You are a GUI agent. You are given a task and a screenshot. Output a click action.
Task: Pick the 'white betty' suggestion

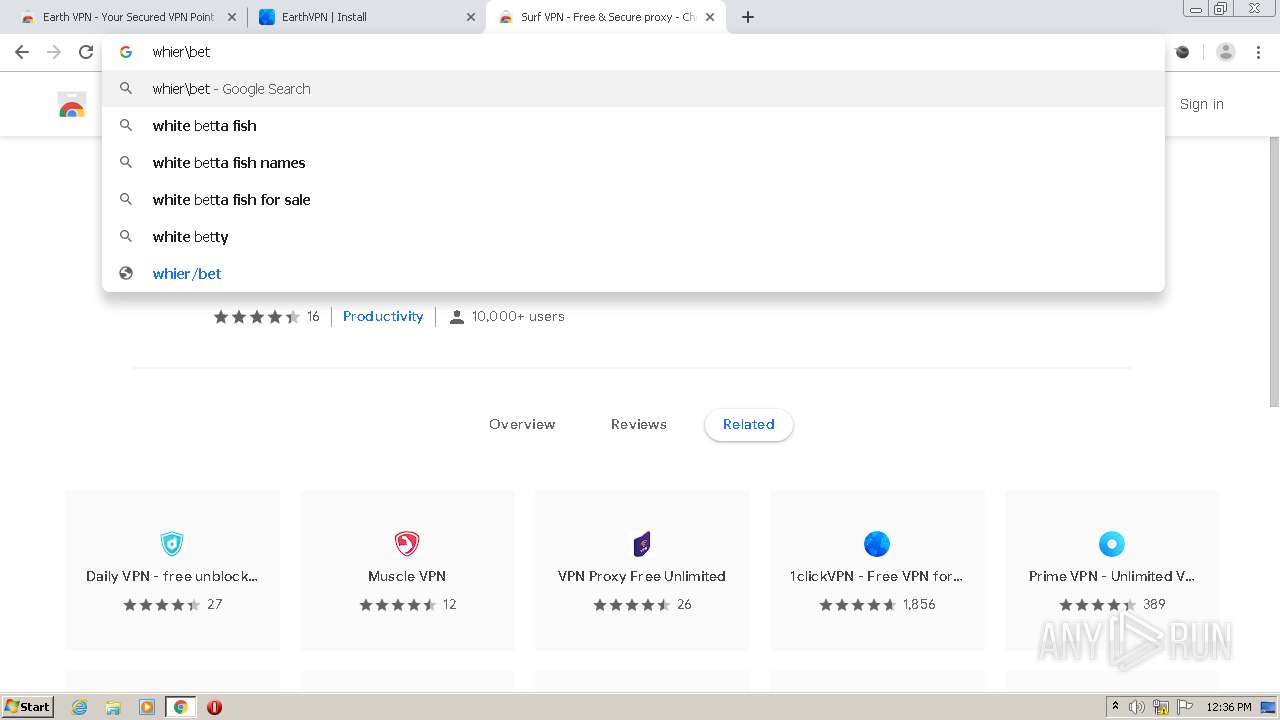pos(633,237)
